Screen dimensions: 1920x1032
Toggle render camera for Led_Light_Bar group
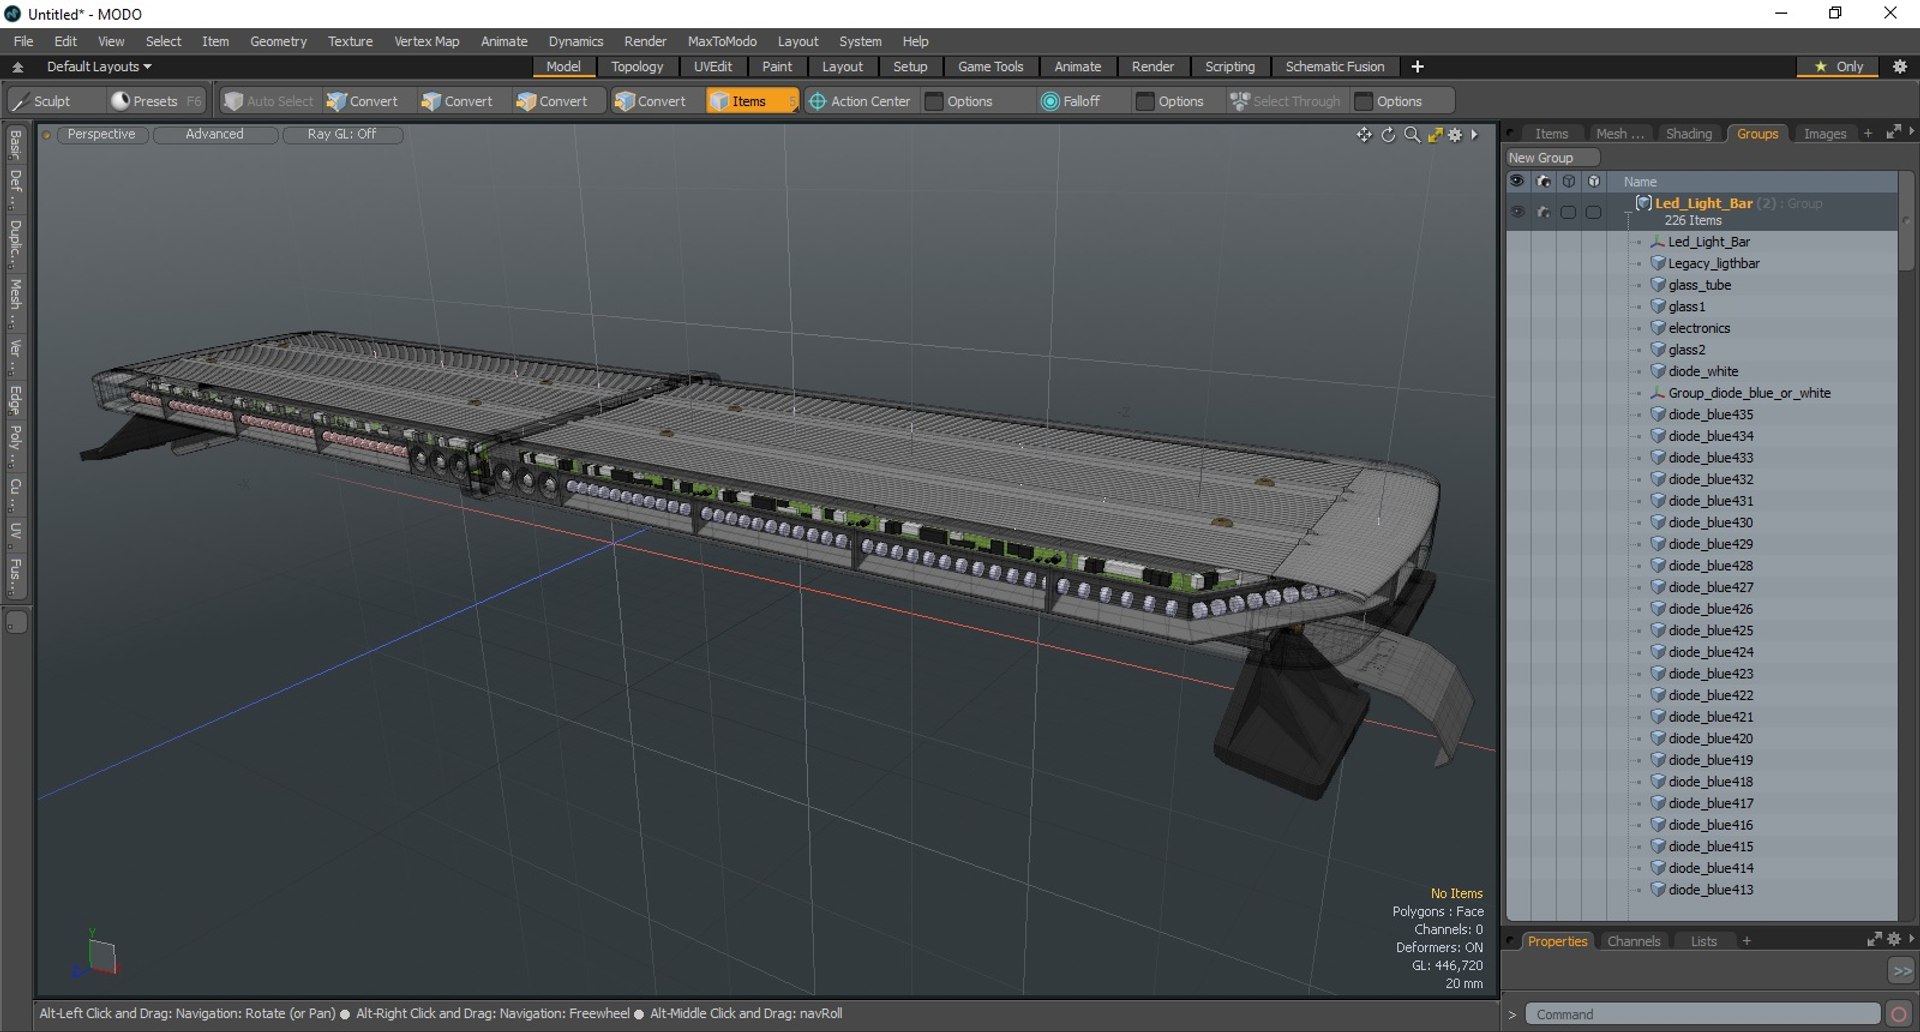1543,212
